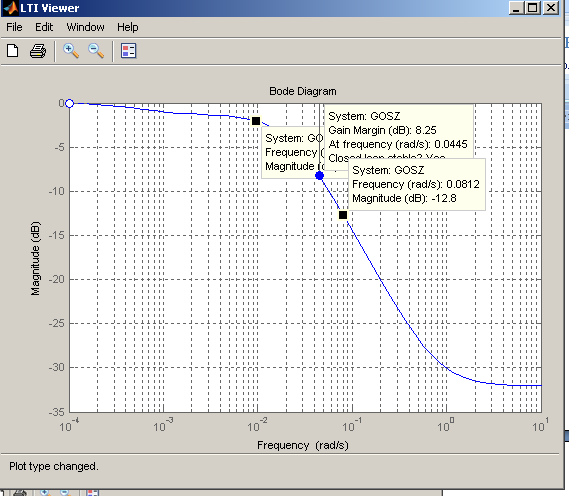Open the Edit menu
Image resolution: width=569 pixels, height=496 pixels.
(x=44, y=27)
